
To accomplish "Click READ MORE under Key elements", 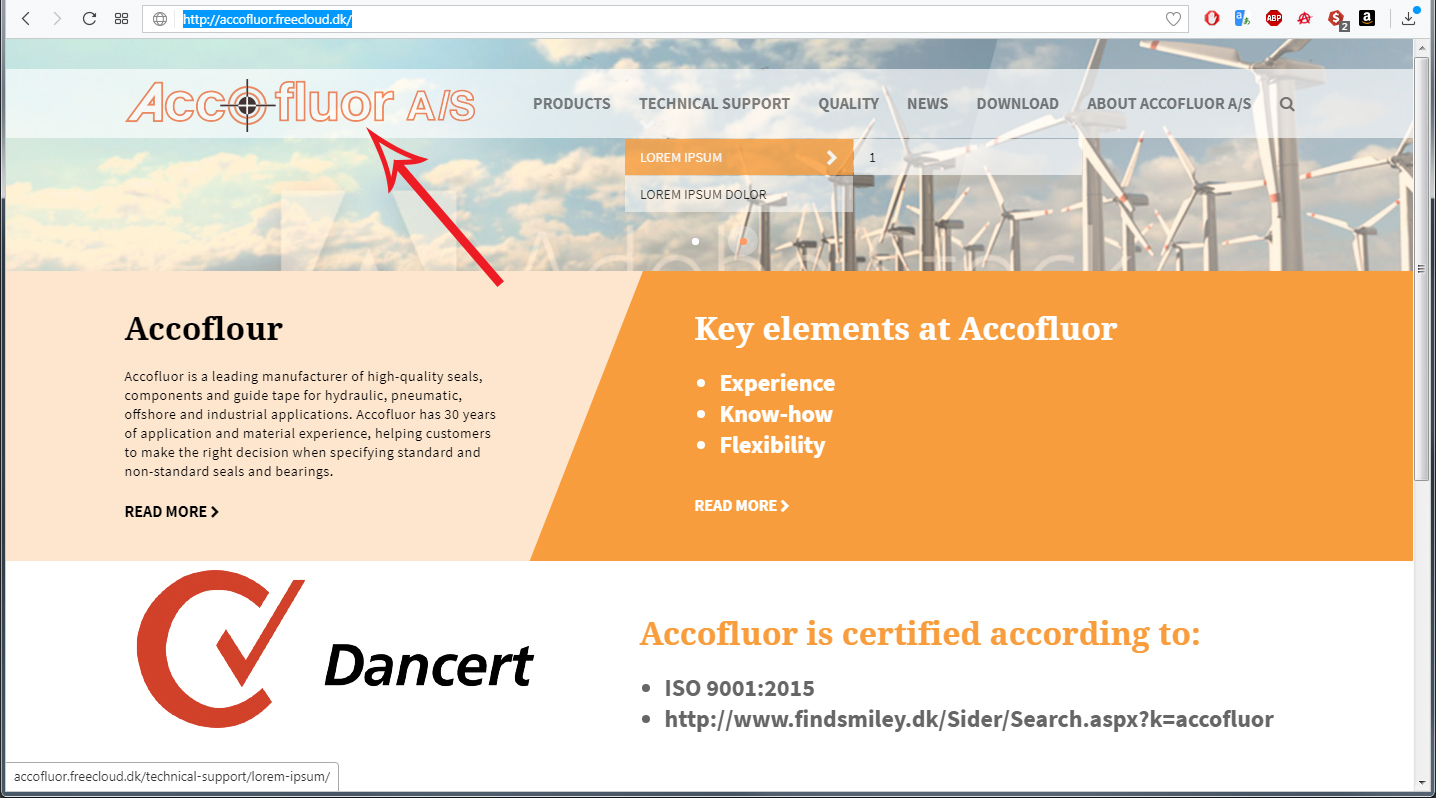I will [742, 505].
